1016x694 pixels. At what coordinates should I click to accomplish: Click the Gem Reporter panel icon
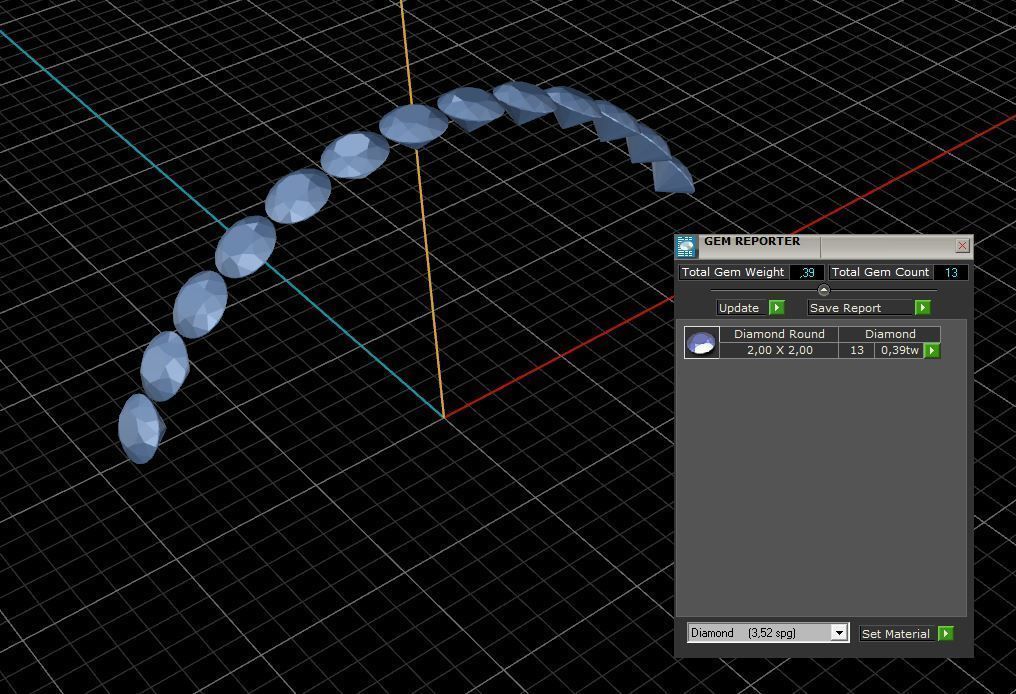pyautogui.click(x=686, y=247)
